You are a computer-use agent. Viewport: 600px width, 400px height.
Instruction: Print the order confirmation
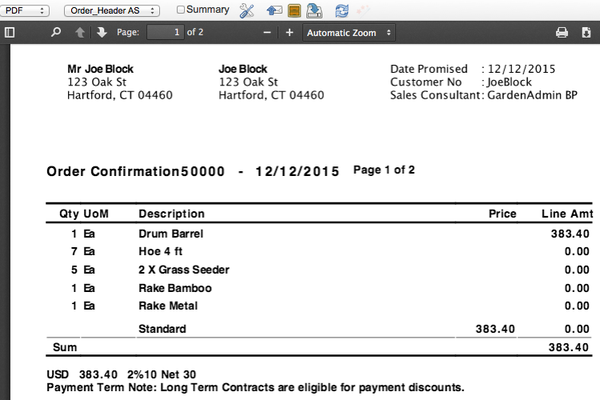(x=562, y=32)
